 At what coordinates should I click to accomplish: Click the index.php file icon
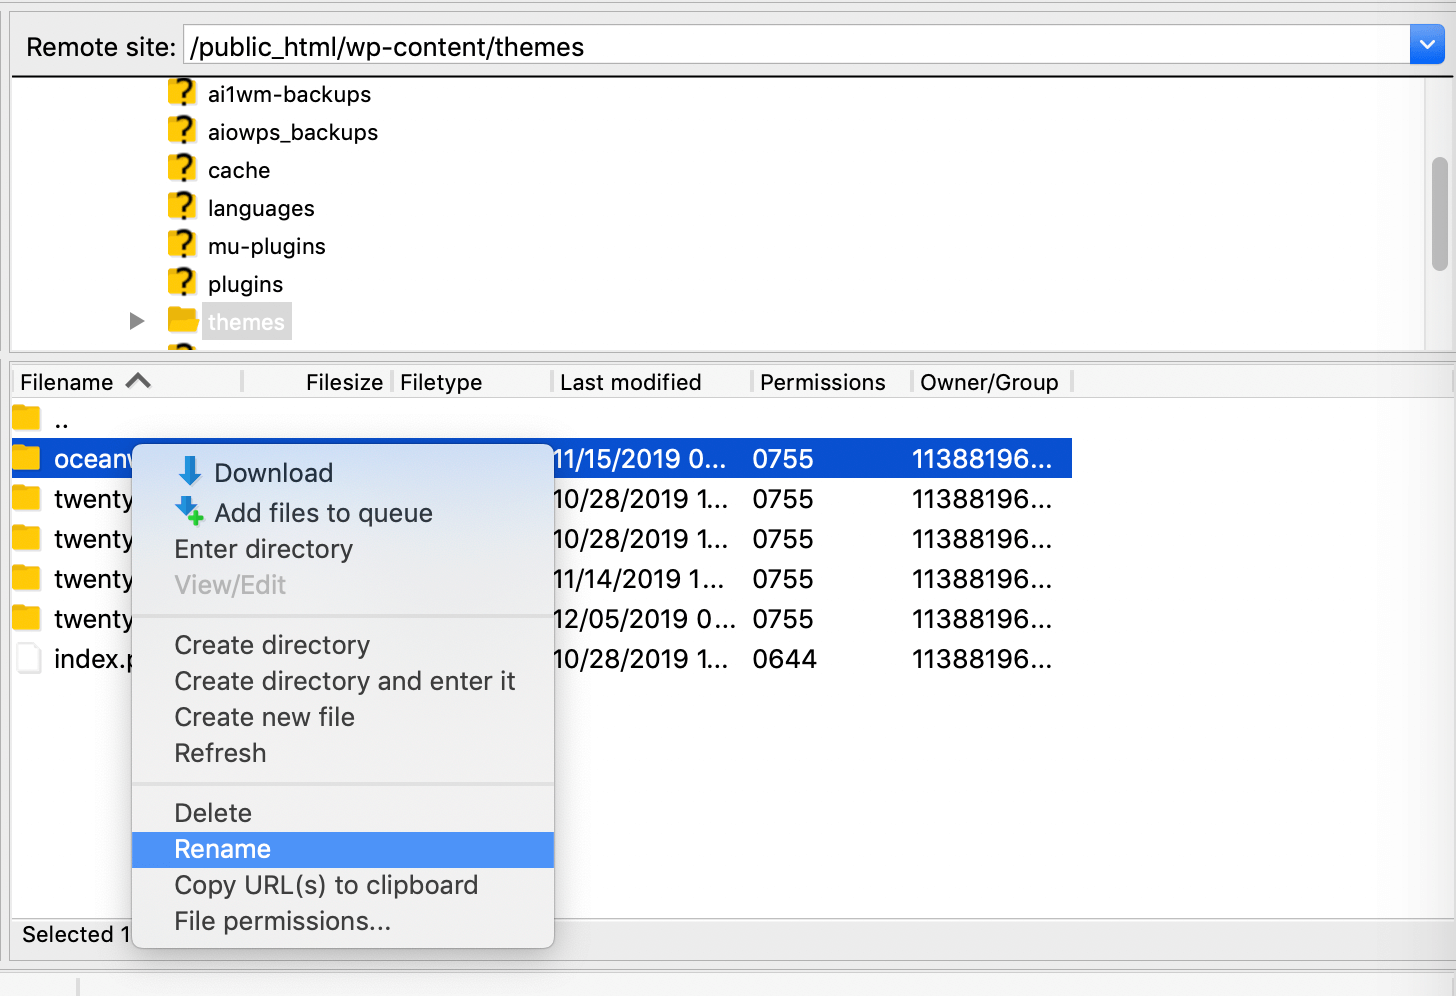click(x=27, y=658)
